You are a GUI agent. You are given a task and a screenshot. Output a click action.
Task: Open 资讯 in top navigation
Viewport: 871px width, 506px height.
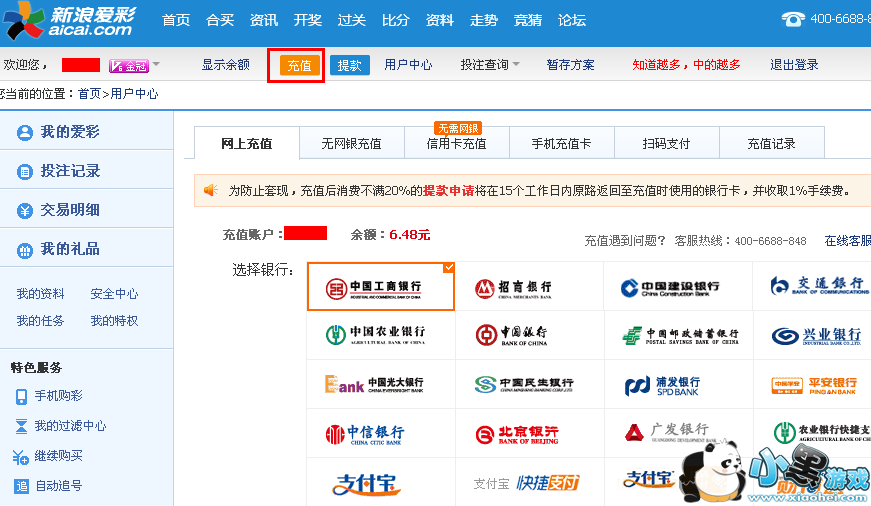[x=264, y=21]
